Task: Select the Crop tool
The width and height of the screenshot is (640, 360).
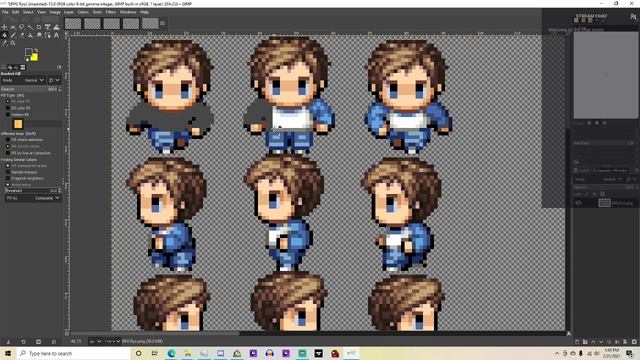Action: (39, 27)
